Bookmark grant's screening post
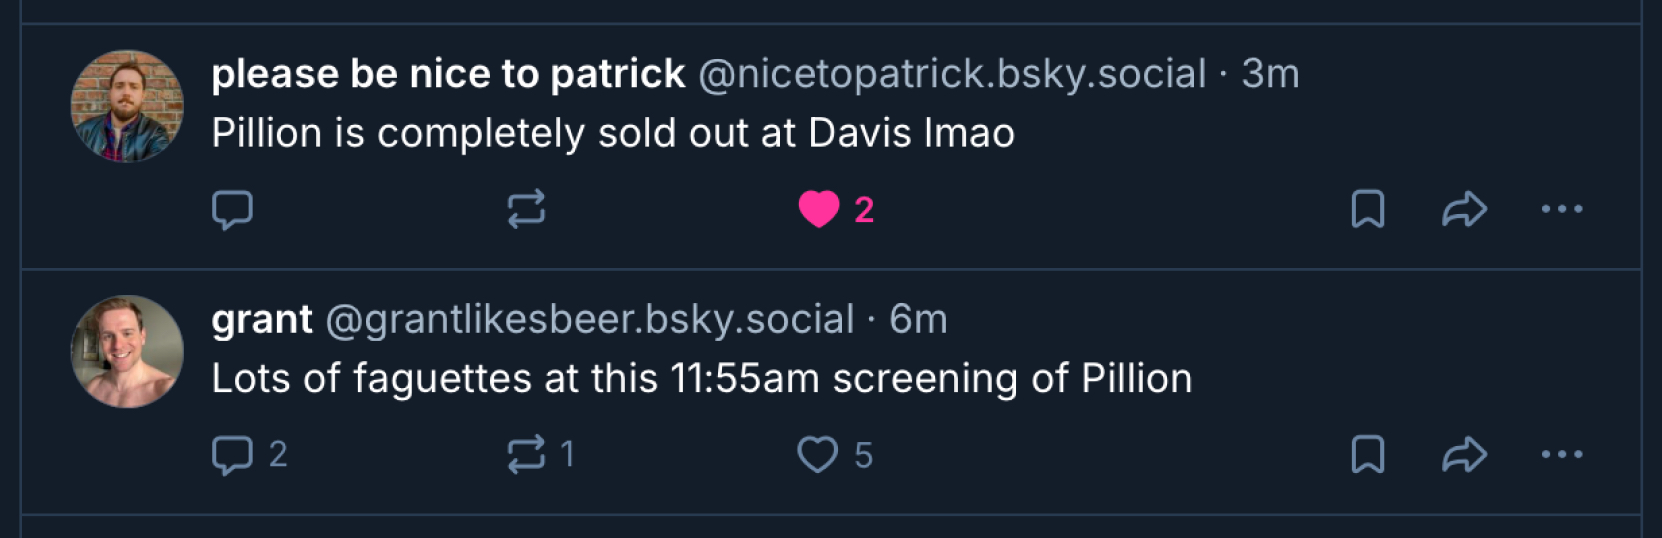 click(x=1367, y=454)
